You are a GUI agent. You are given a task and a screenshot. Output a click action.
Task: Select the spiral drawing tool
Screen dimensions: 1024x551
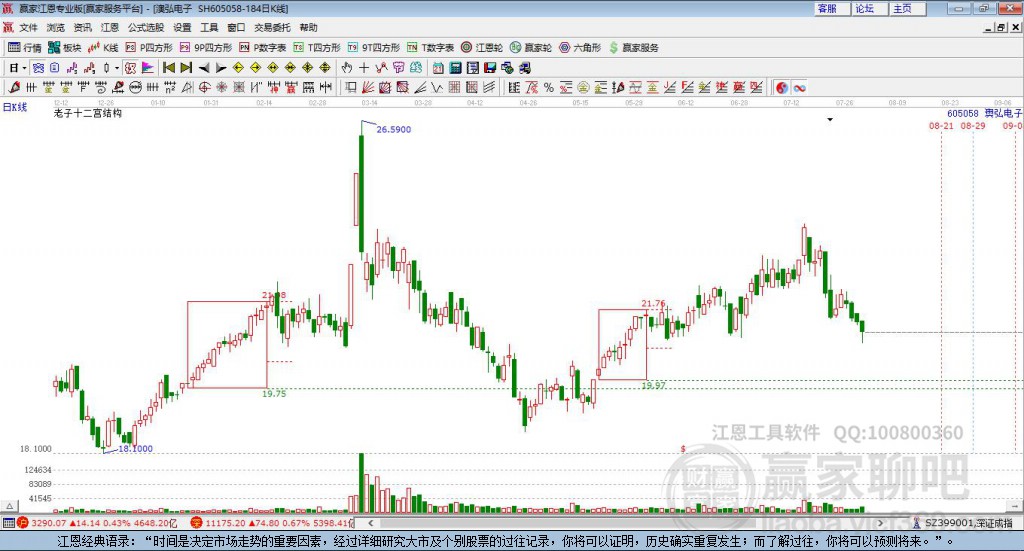pyautogui.click(x=101, y=87)
